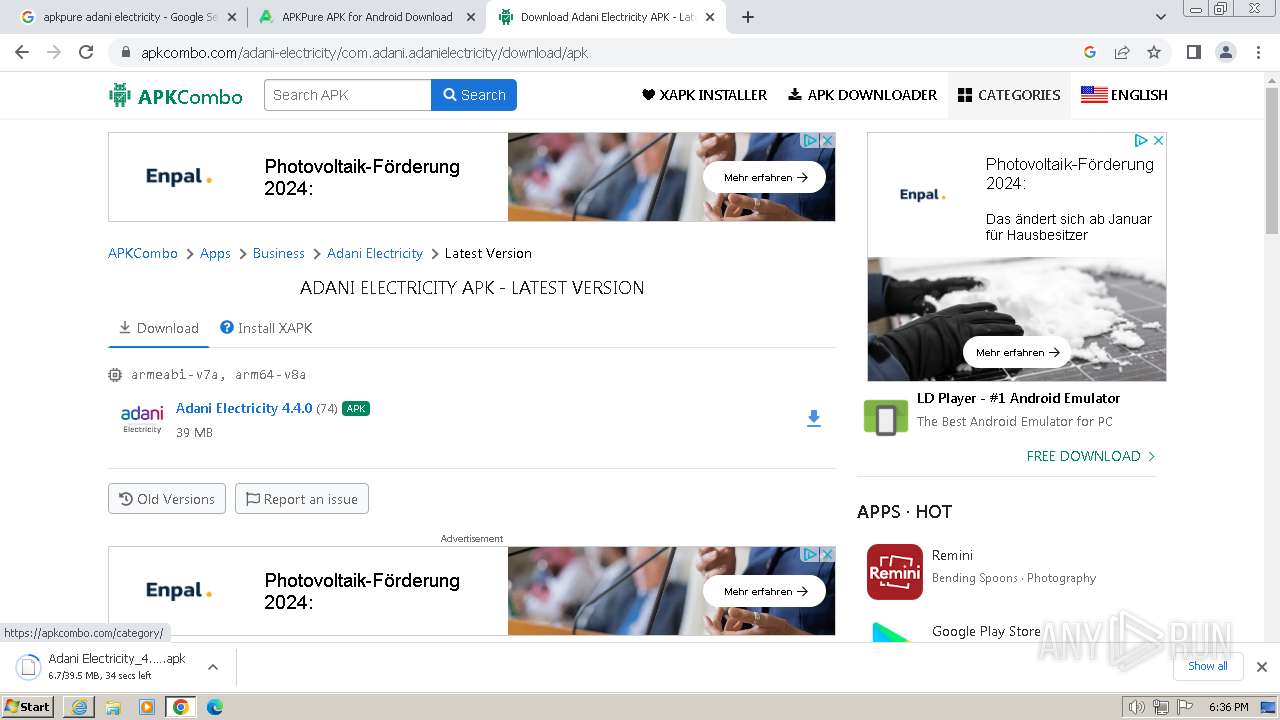This screenshot has width=1280, height=720.
Task: Click the downloading Adani Electricity apk item
Action: click(117, 666)
